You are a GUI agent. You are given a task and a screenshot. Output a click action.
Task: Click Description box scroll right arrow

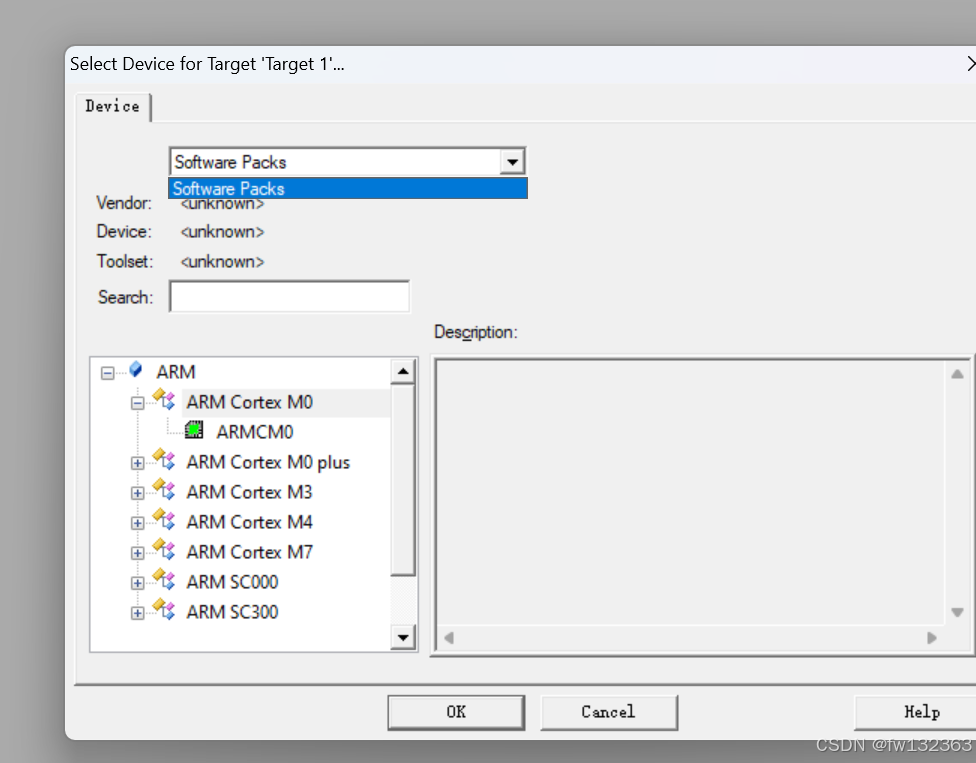click(932, 638)
